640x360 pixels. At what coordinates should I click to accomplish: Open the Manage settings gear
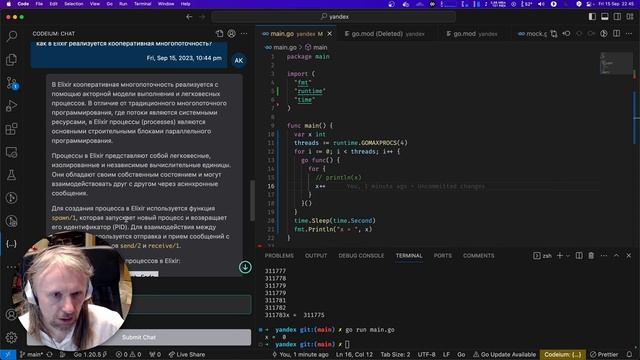click(11, 338)
